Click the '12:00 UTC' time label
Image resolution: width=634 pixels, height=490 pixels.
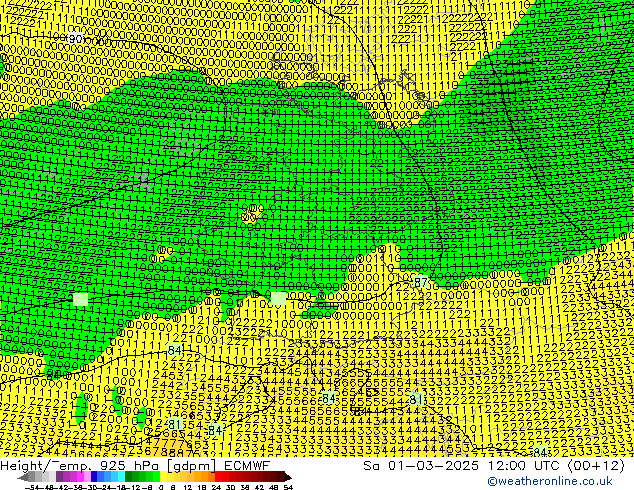pos(524,466)
